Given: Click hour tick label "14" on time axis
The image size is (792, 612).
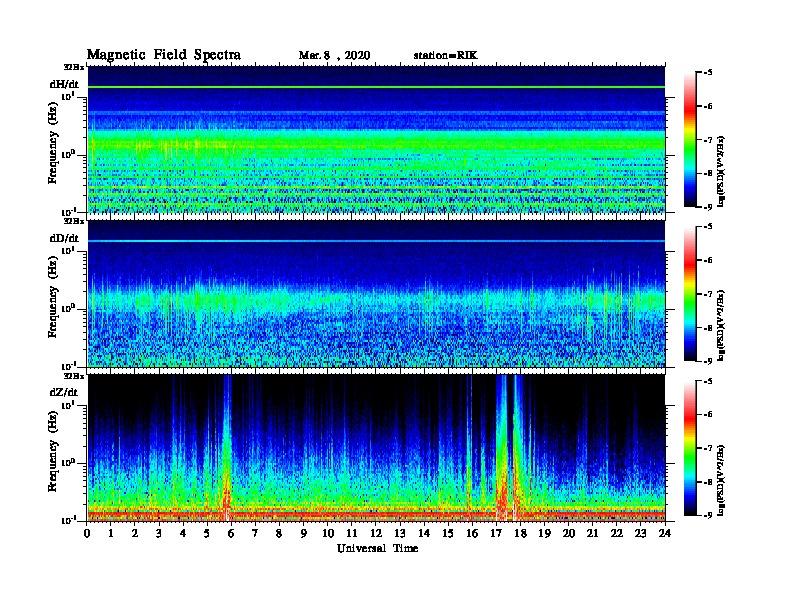Looking at the screenshot, I should (x=424, y=533).
